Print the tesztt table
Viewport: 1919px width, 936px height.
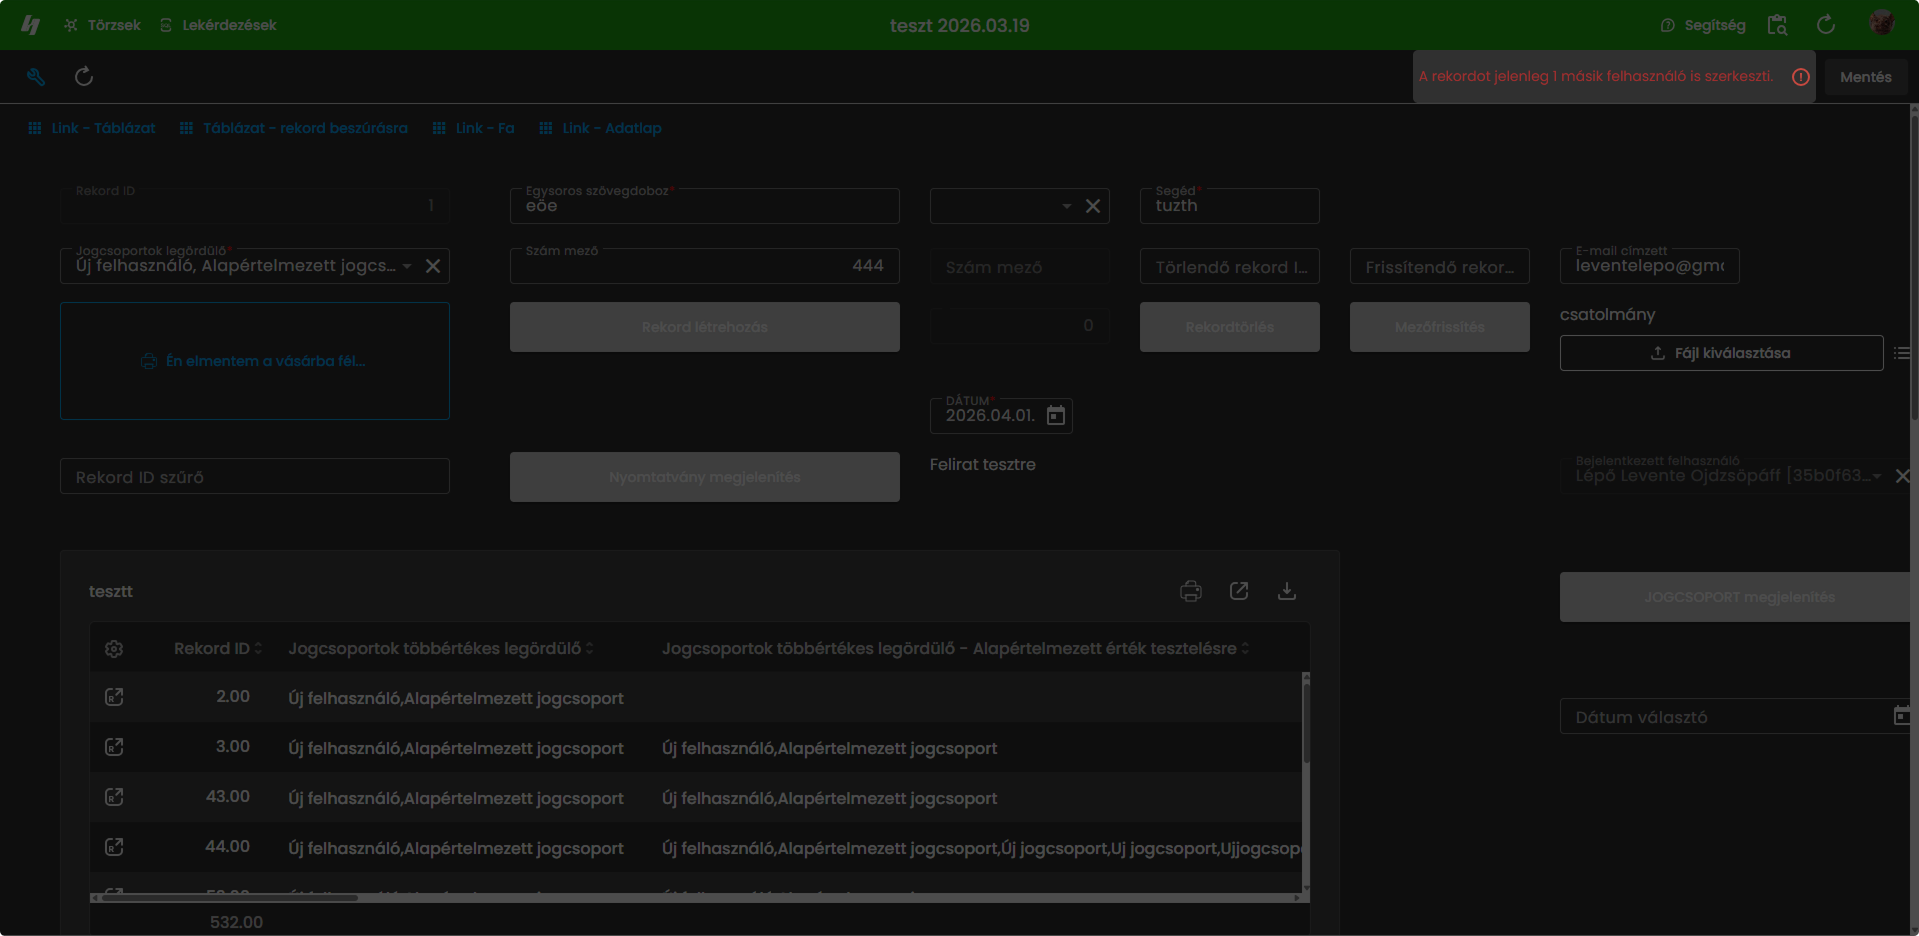coord(1190,591)
